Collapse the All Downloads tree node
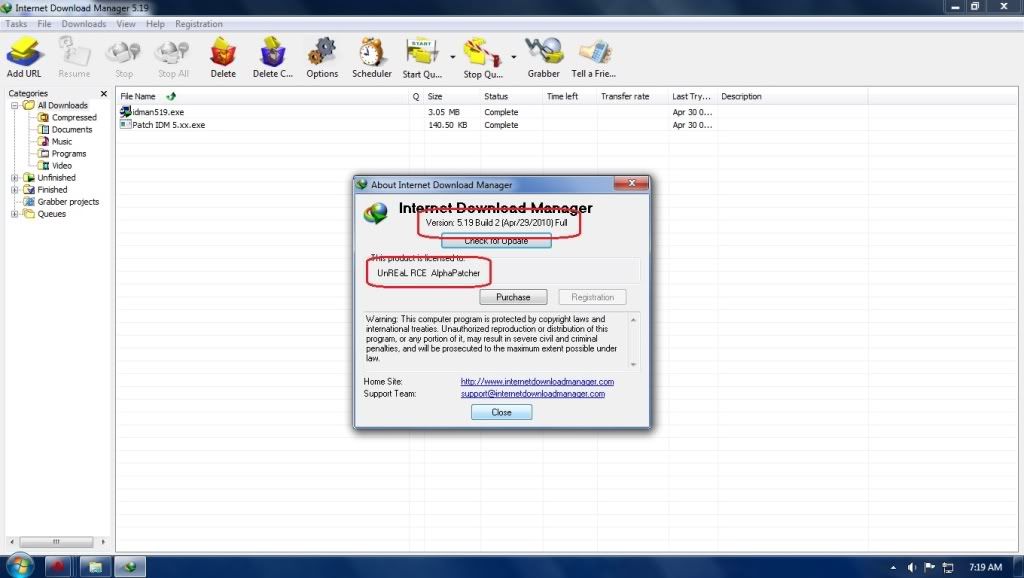Image resolution: width=1024 pixels, height=578 pixels. [14, 105]
